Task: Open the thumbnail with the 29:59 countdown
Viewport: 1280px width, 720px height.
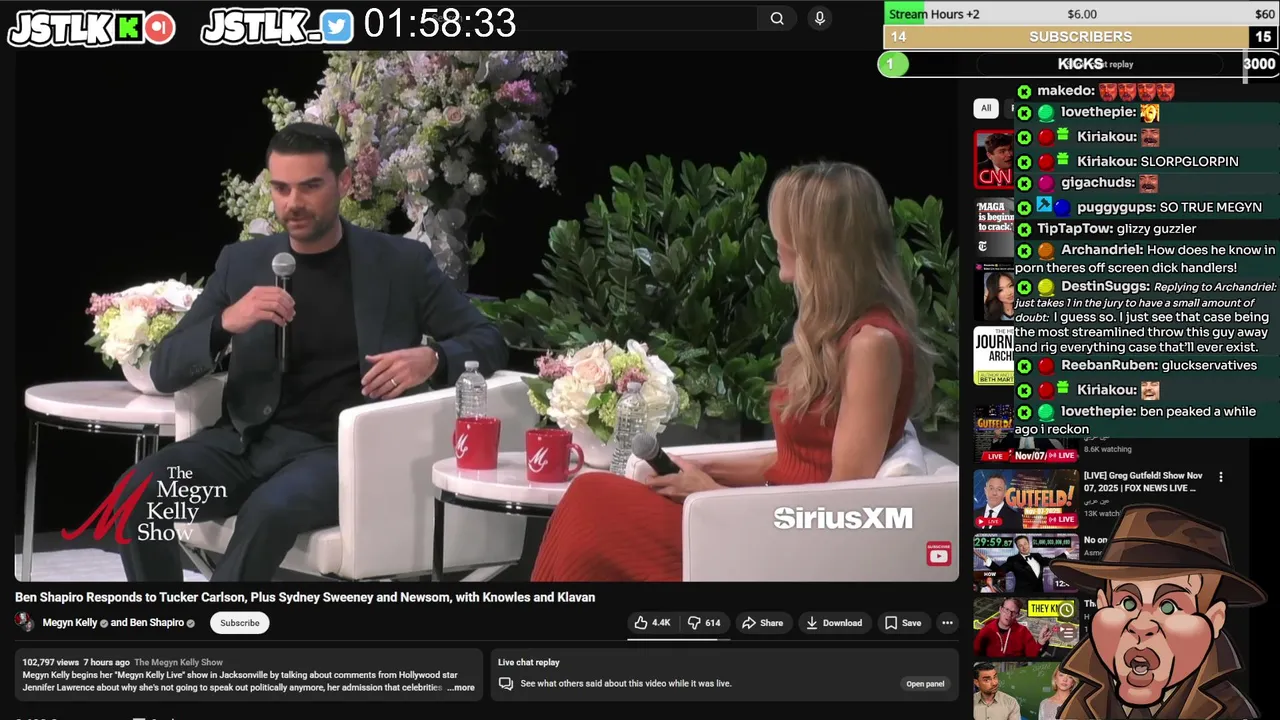Action: click(x=1026, y=563)
